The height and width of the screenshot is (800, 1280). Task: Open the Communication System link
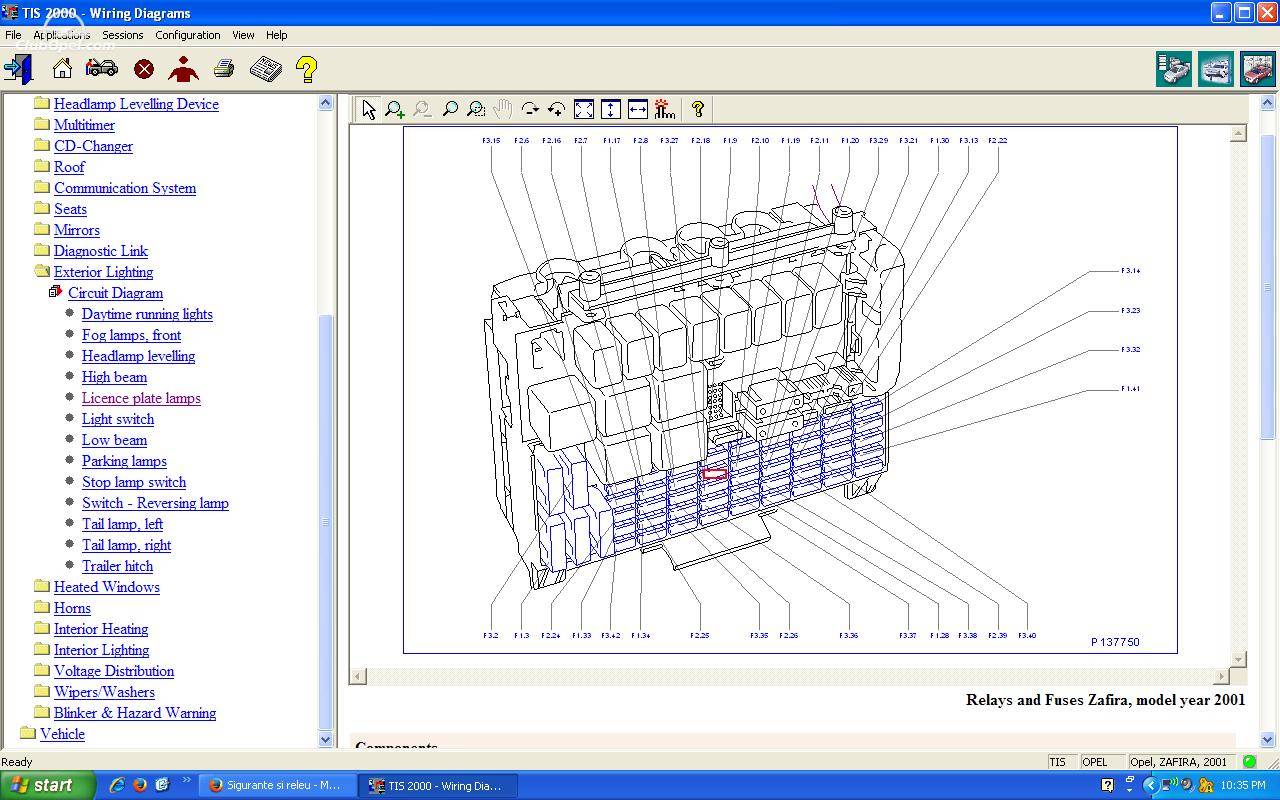pos(125,188)
